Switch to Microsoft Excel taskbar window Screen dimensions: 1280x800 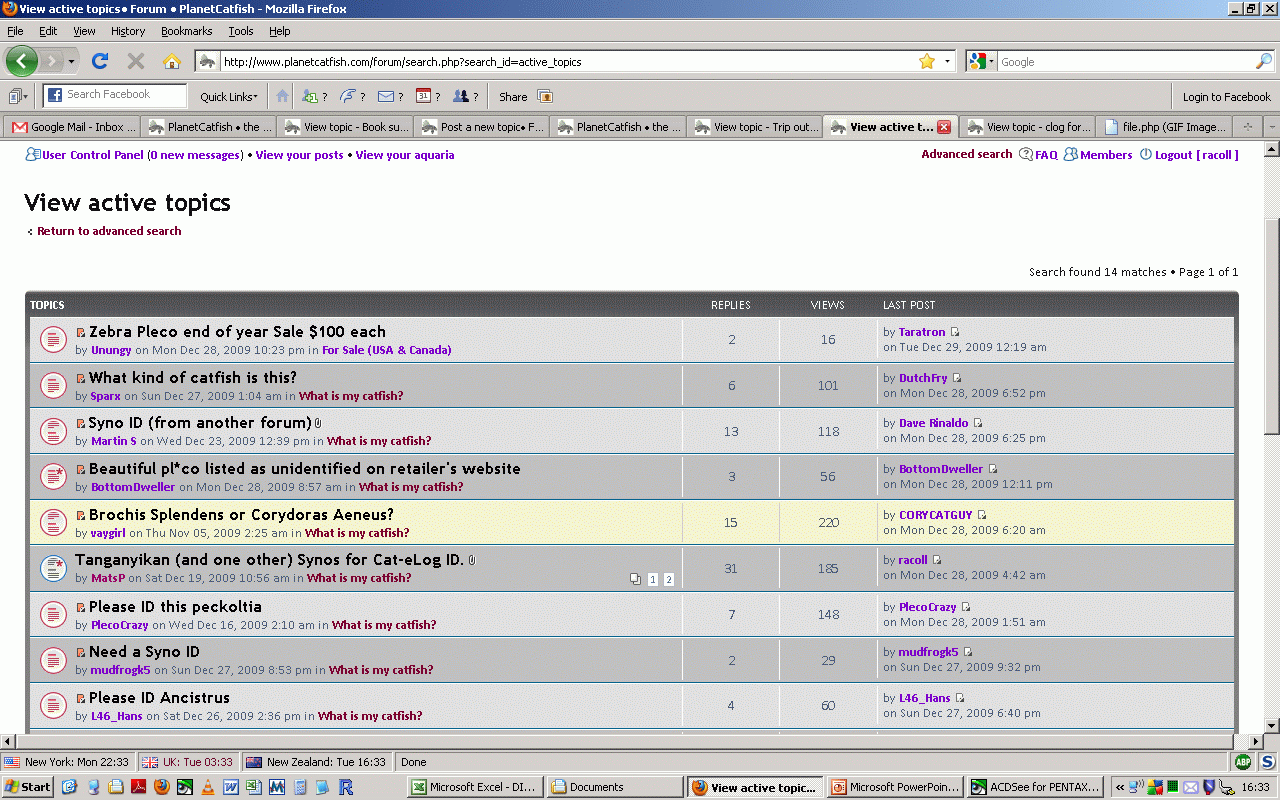click(476, 787)
